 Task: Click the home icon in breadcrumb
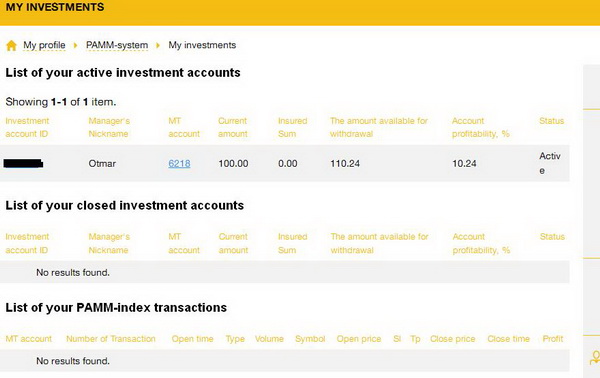(11, 46)
